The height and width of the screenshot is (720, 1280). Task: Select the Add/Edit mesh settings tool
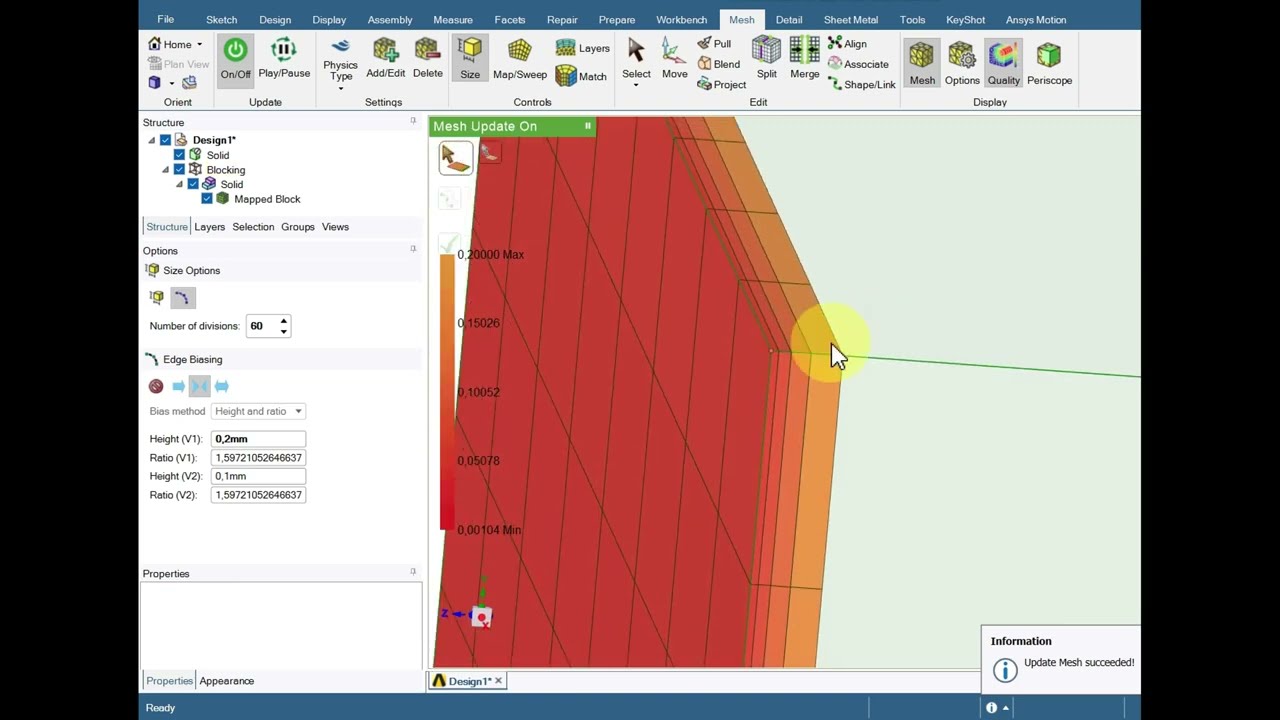(385, 59)
